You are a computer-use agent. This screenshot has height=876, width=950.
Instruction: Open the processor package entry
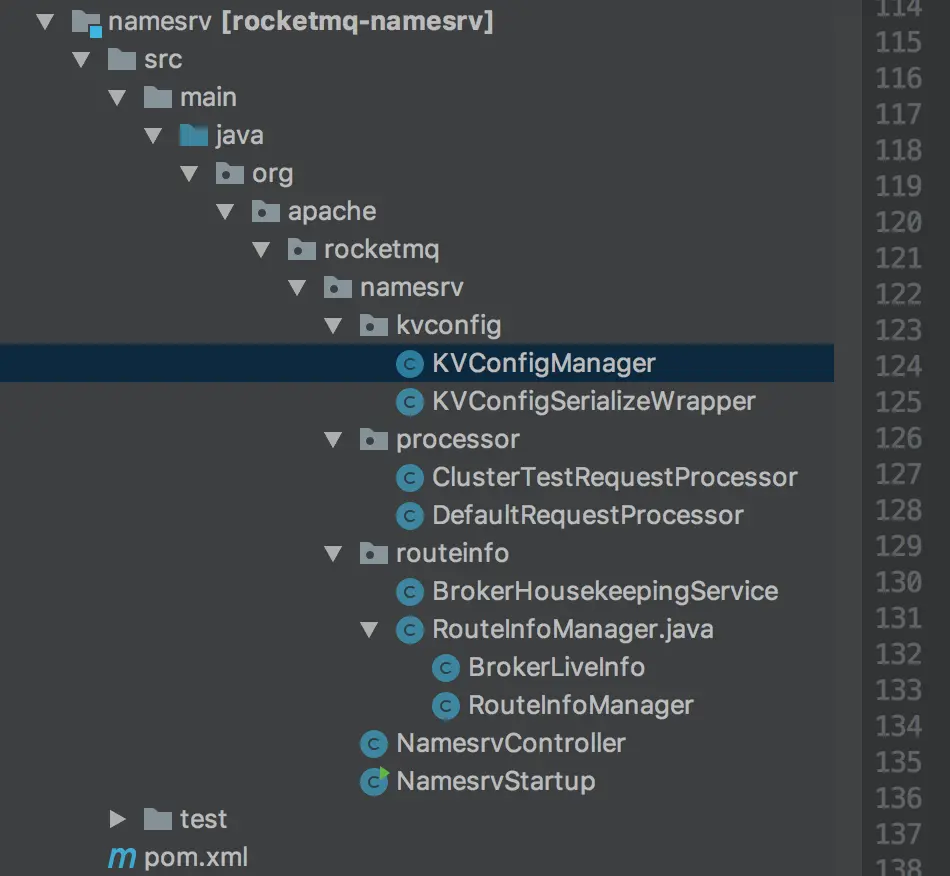458,439
